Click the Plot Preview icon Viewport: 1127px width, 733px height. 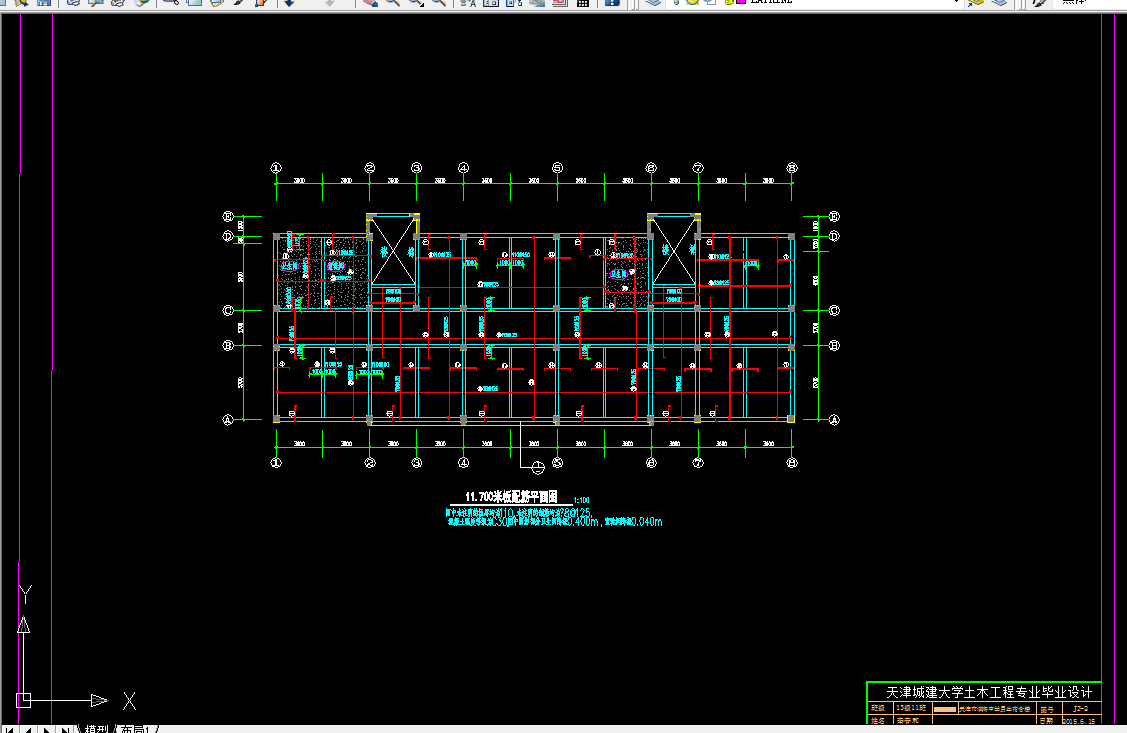pos(96,3)
